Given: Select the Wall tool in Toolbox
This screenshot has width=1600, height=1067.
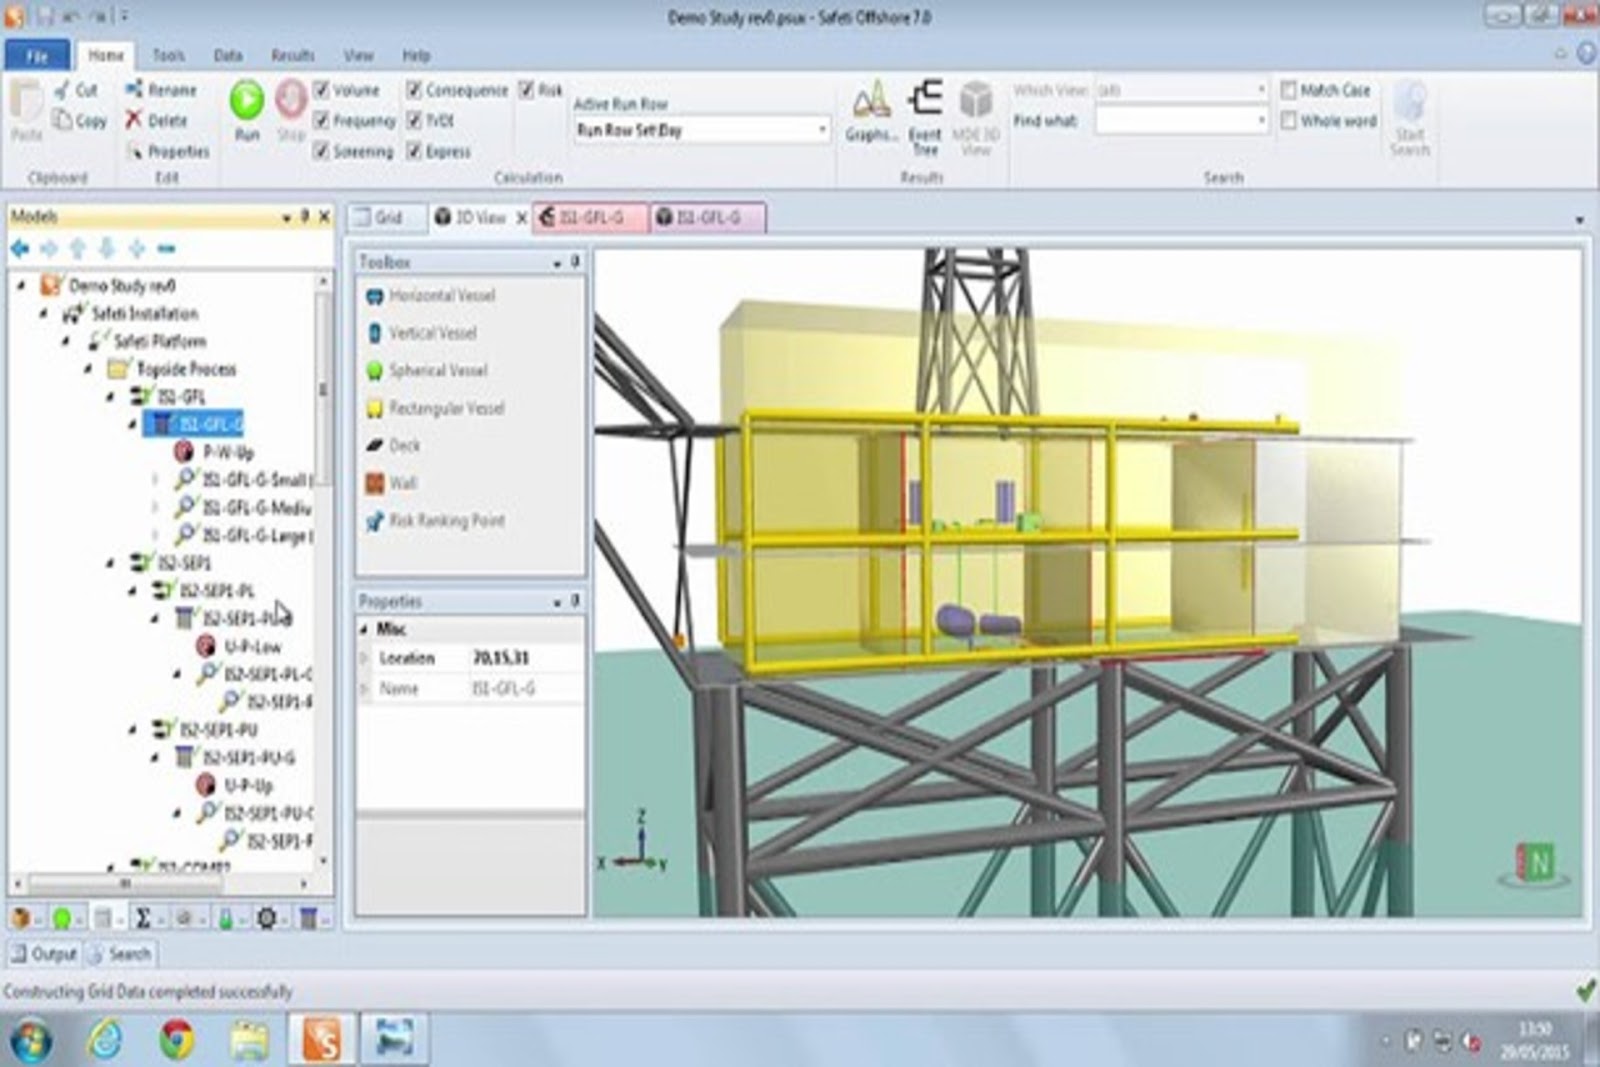Looking at the screenshot, I should click(390, 483).
